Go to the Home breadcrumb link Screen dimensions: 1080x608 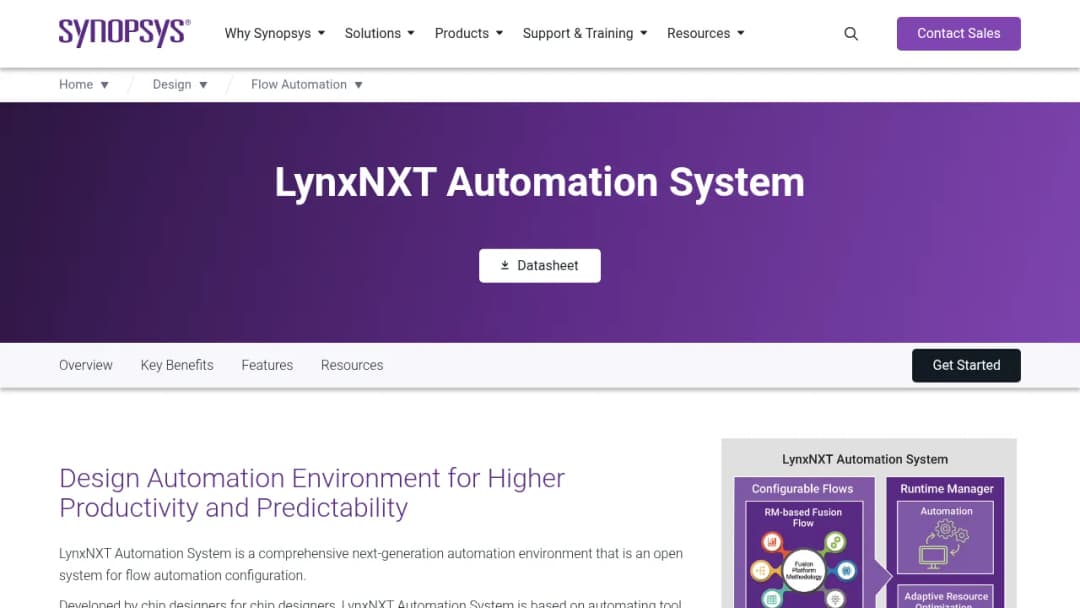click(76, 84)
